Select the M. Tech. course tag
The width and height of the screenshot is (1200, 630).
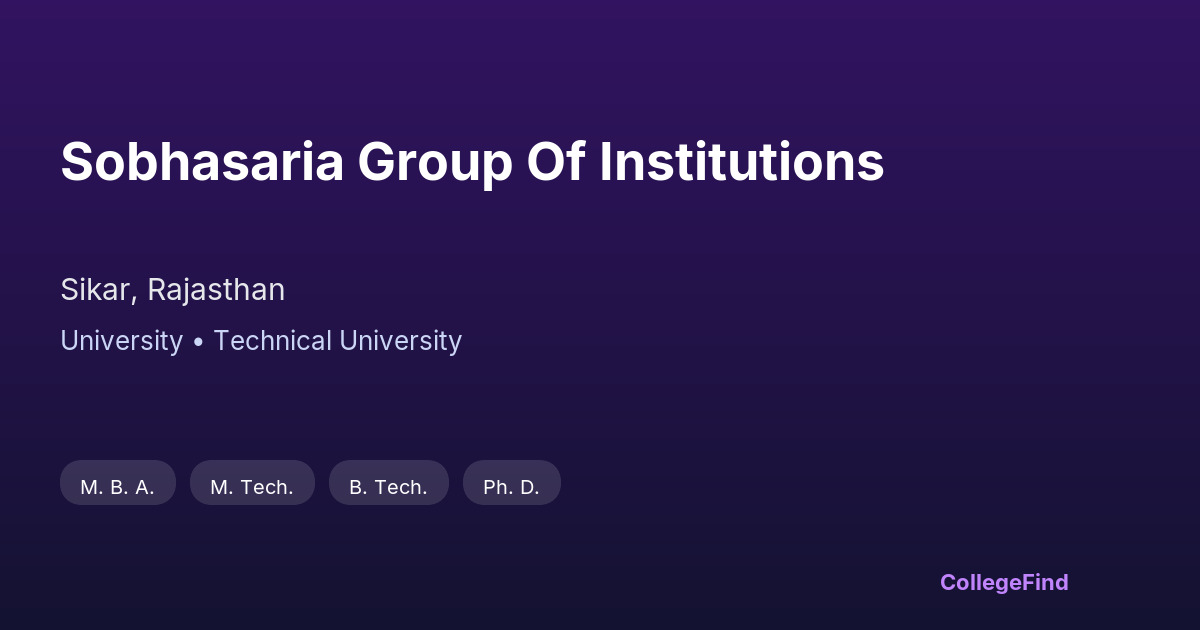pos(252,483)
